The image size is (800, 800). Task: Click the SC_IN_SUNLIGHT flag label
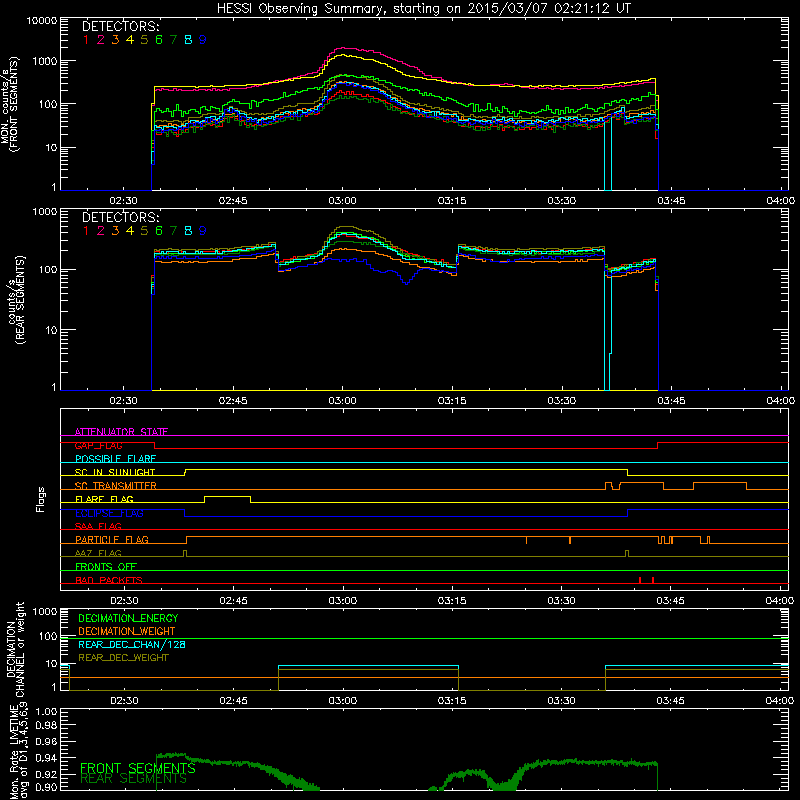point(115,472)
